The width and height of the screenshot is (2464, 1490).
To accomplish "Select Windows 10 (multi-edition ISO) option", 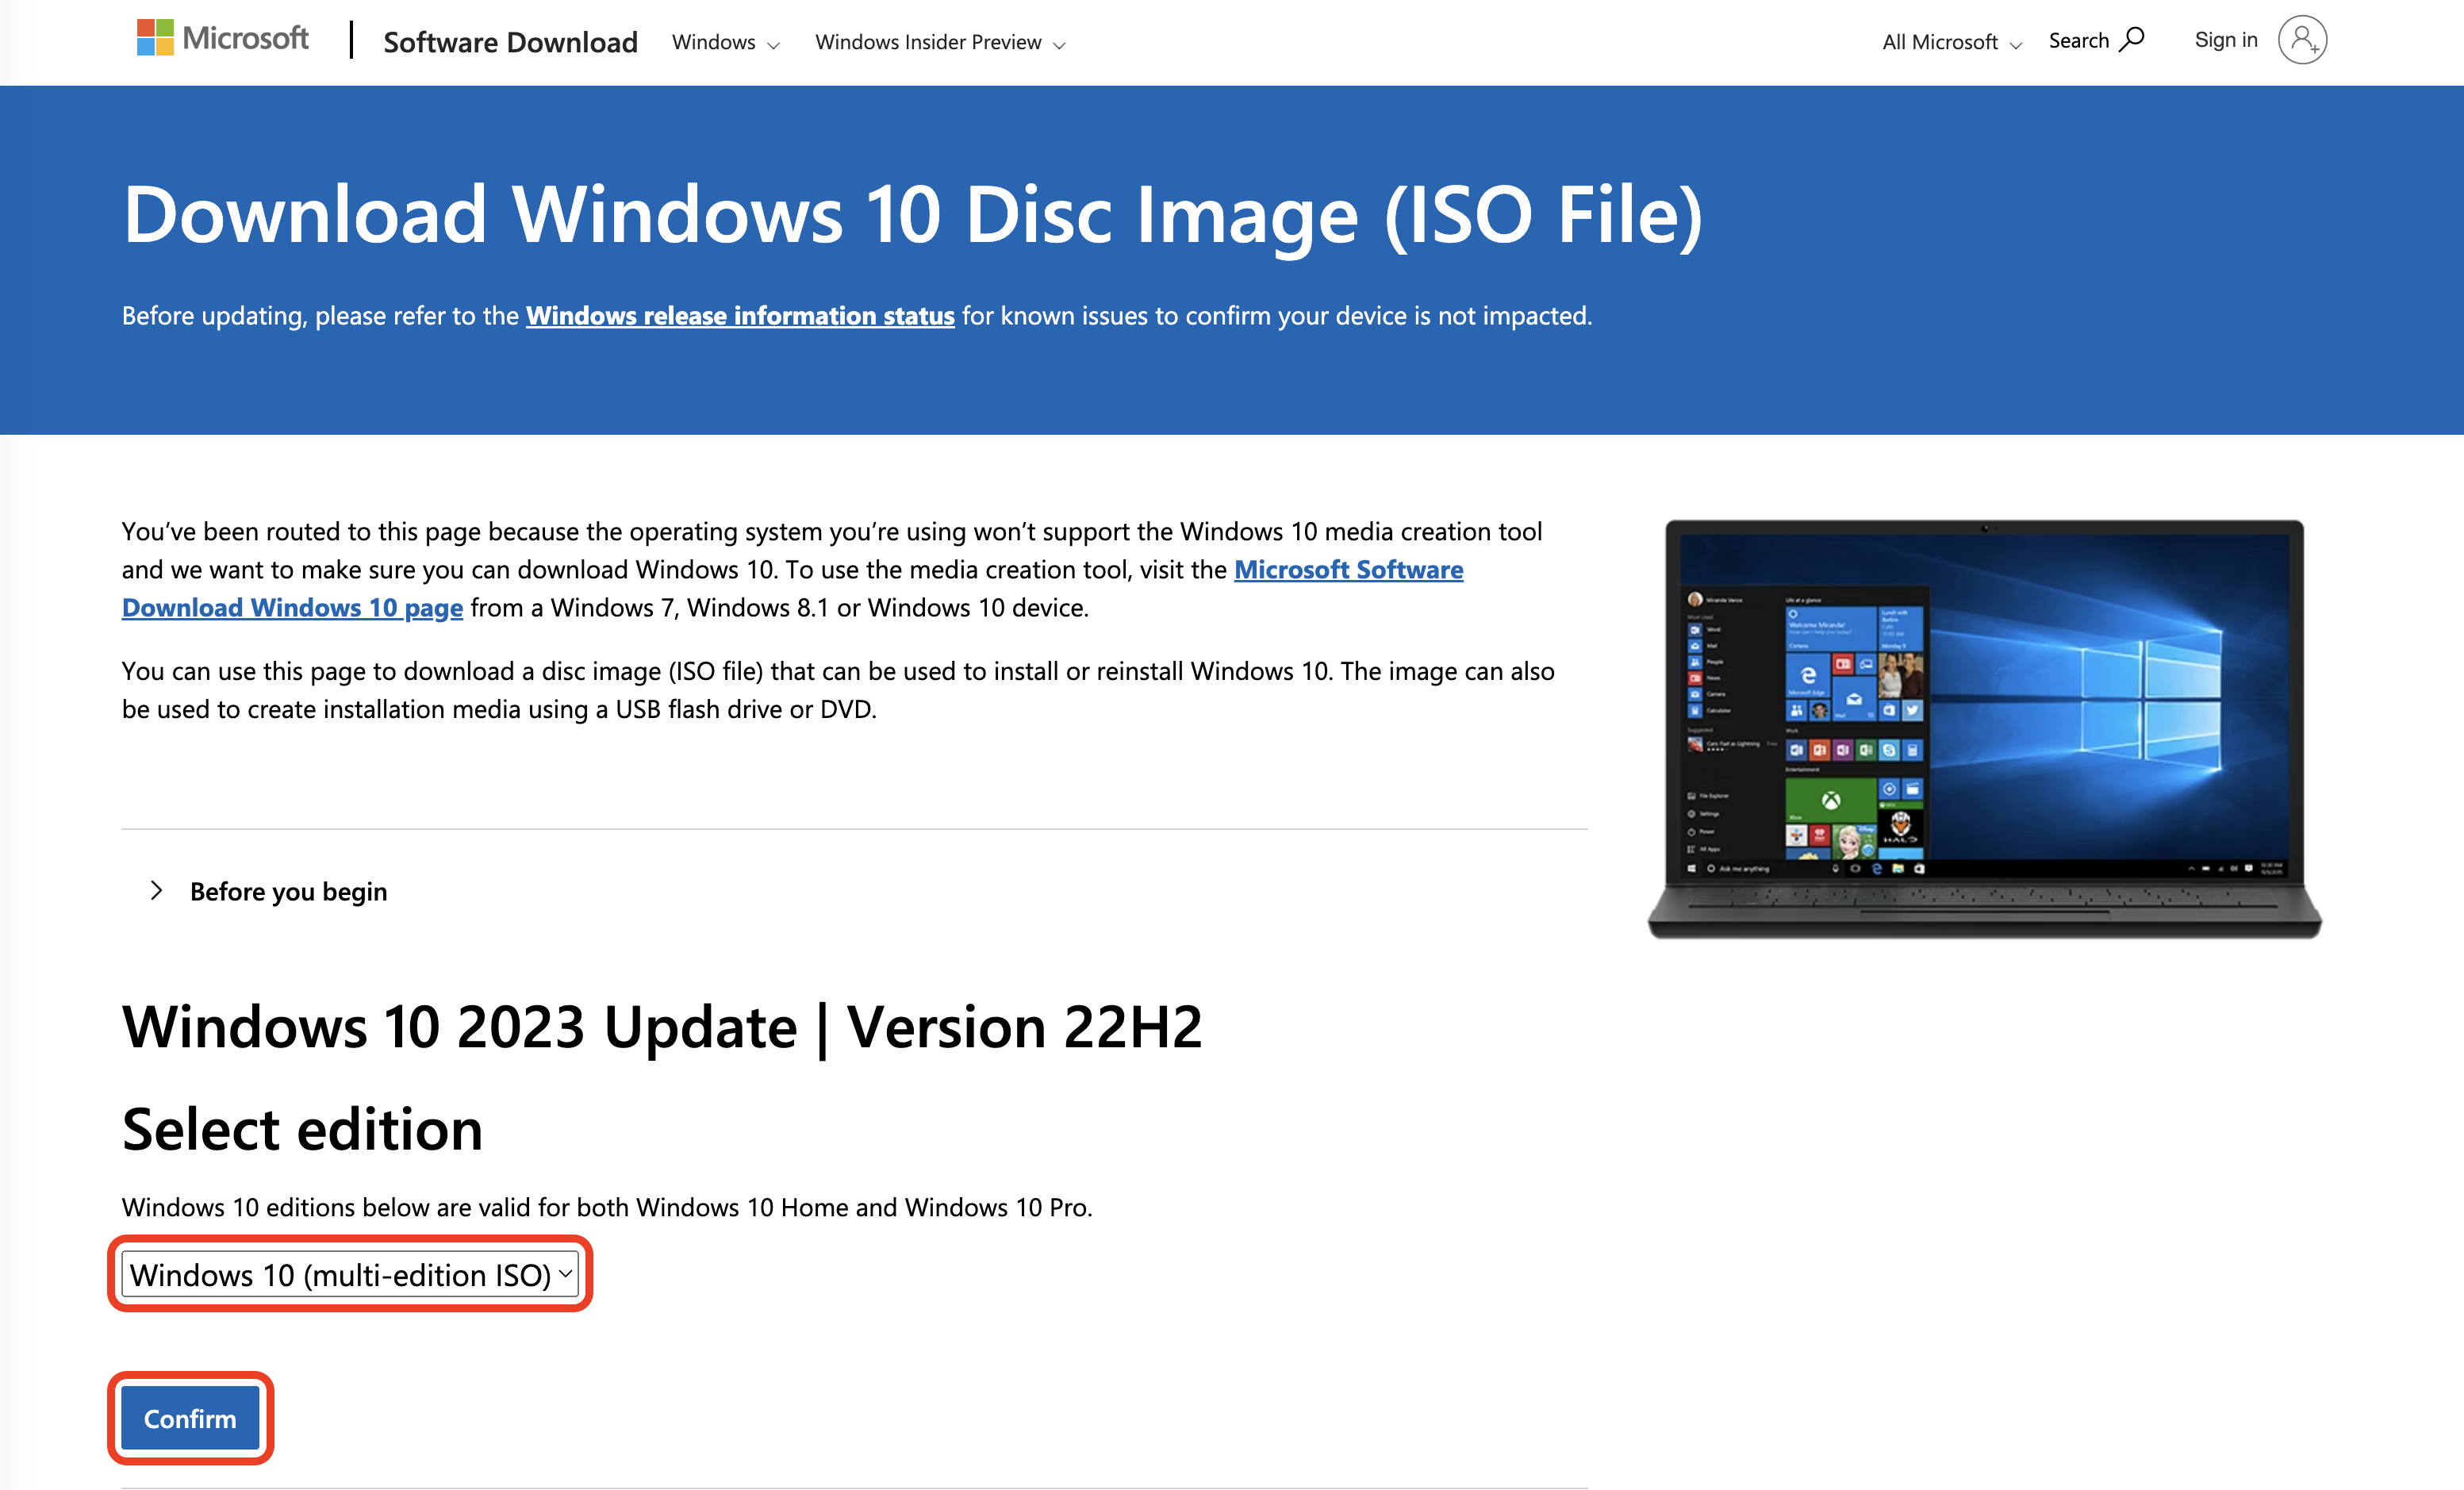I will coord(348,1274).
